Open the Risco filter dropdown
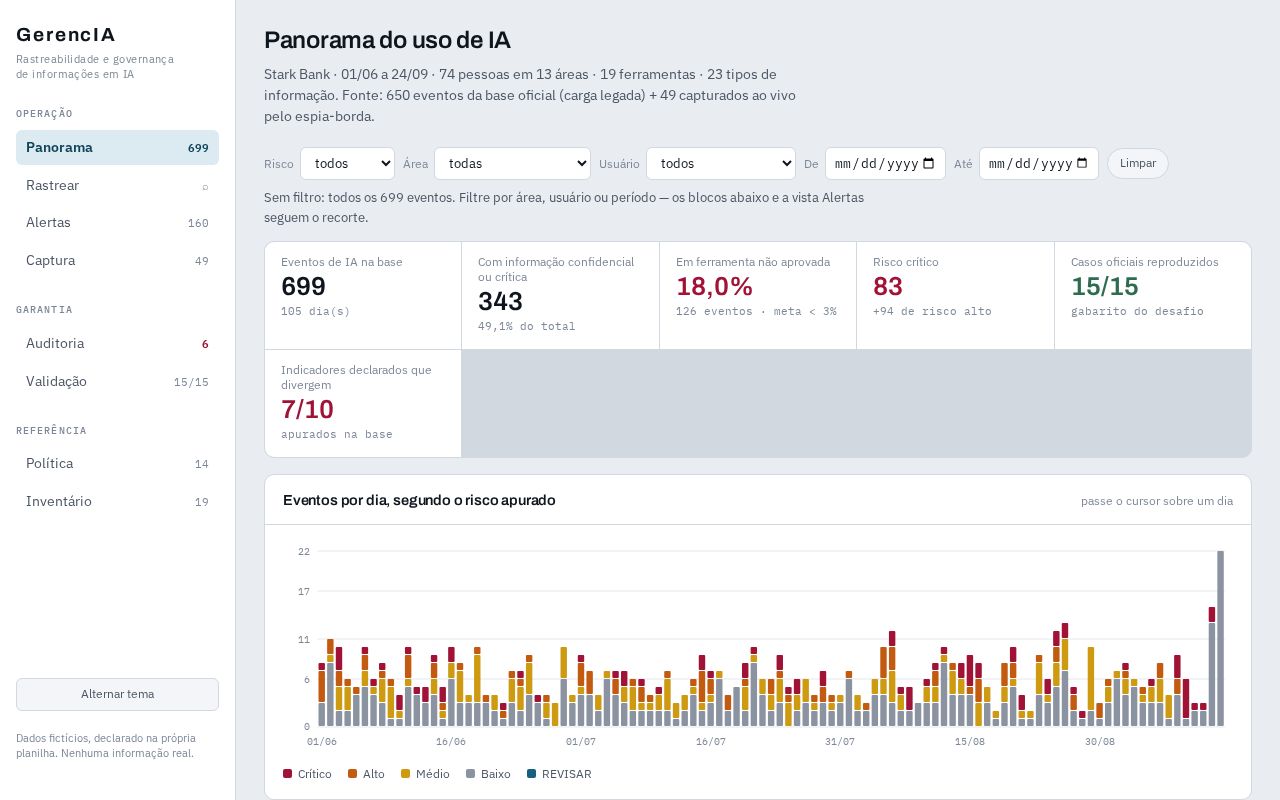1280x800 pixels. (347, 164)
